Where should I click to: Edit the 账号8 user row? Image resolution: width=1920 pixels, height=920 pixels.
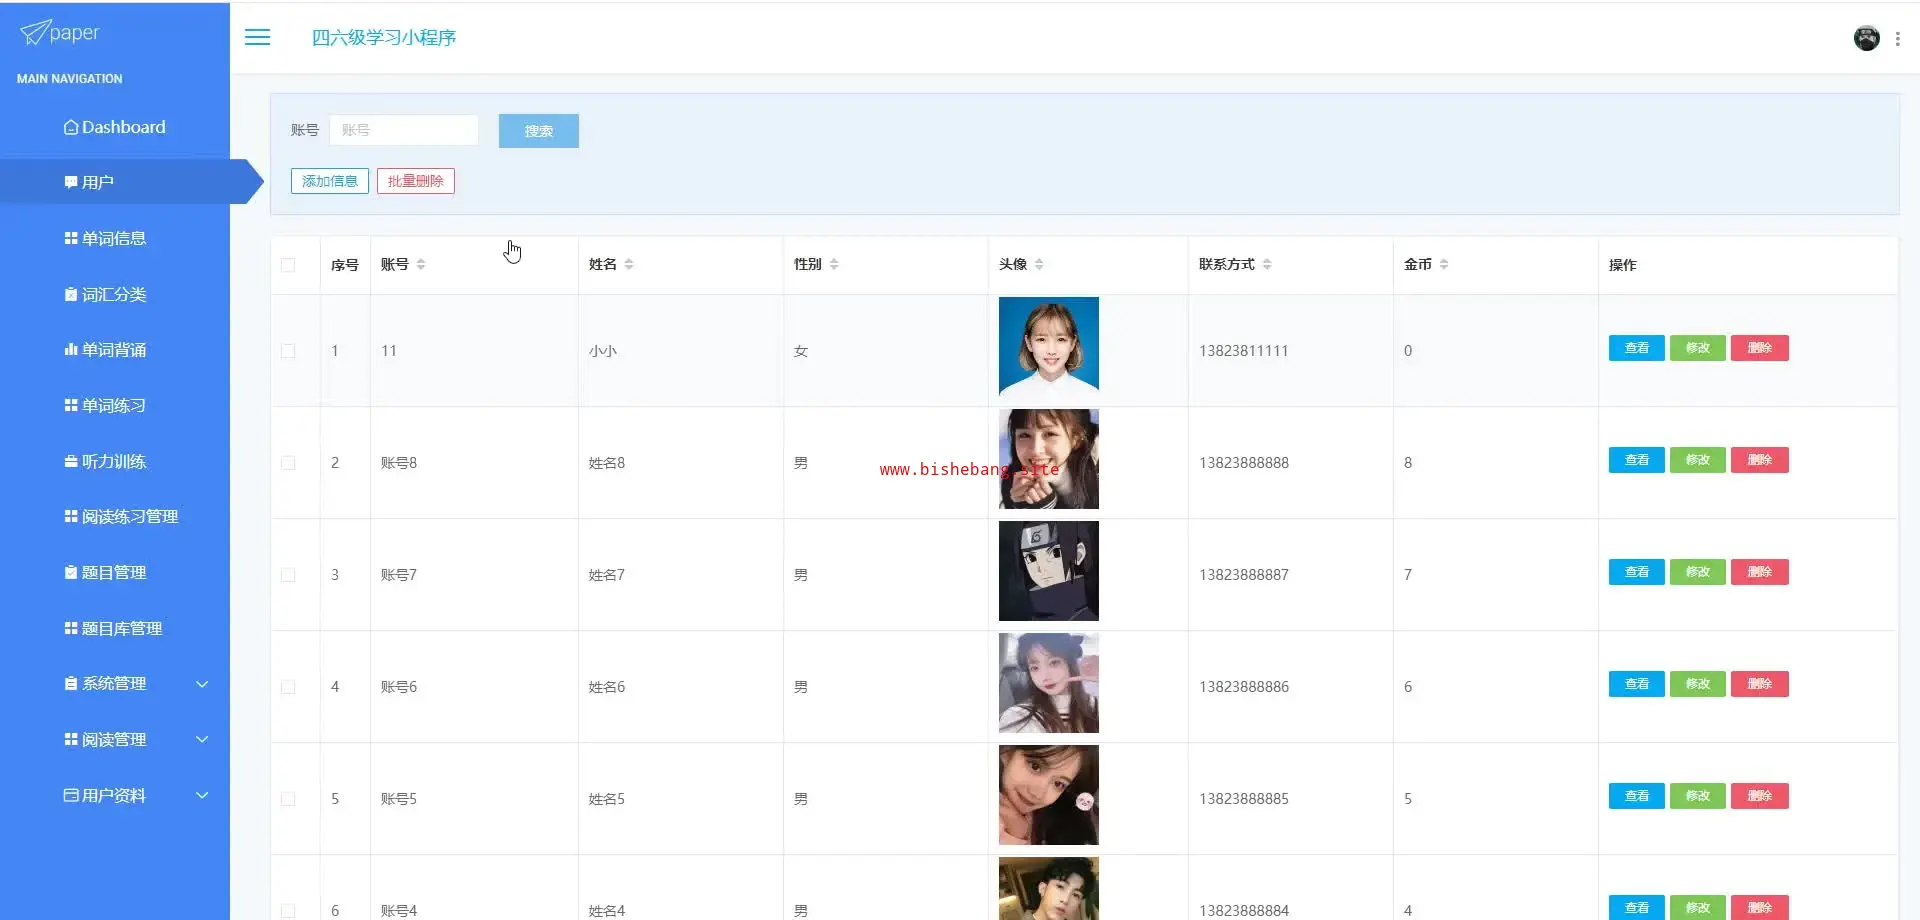pyautogui.click(x=1698, y=460)
